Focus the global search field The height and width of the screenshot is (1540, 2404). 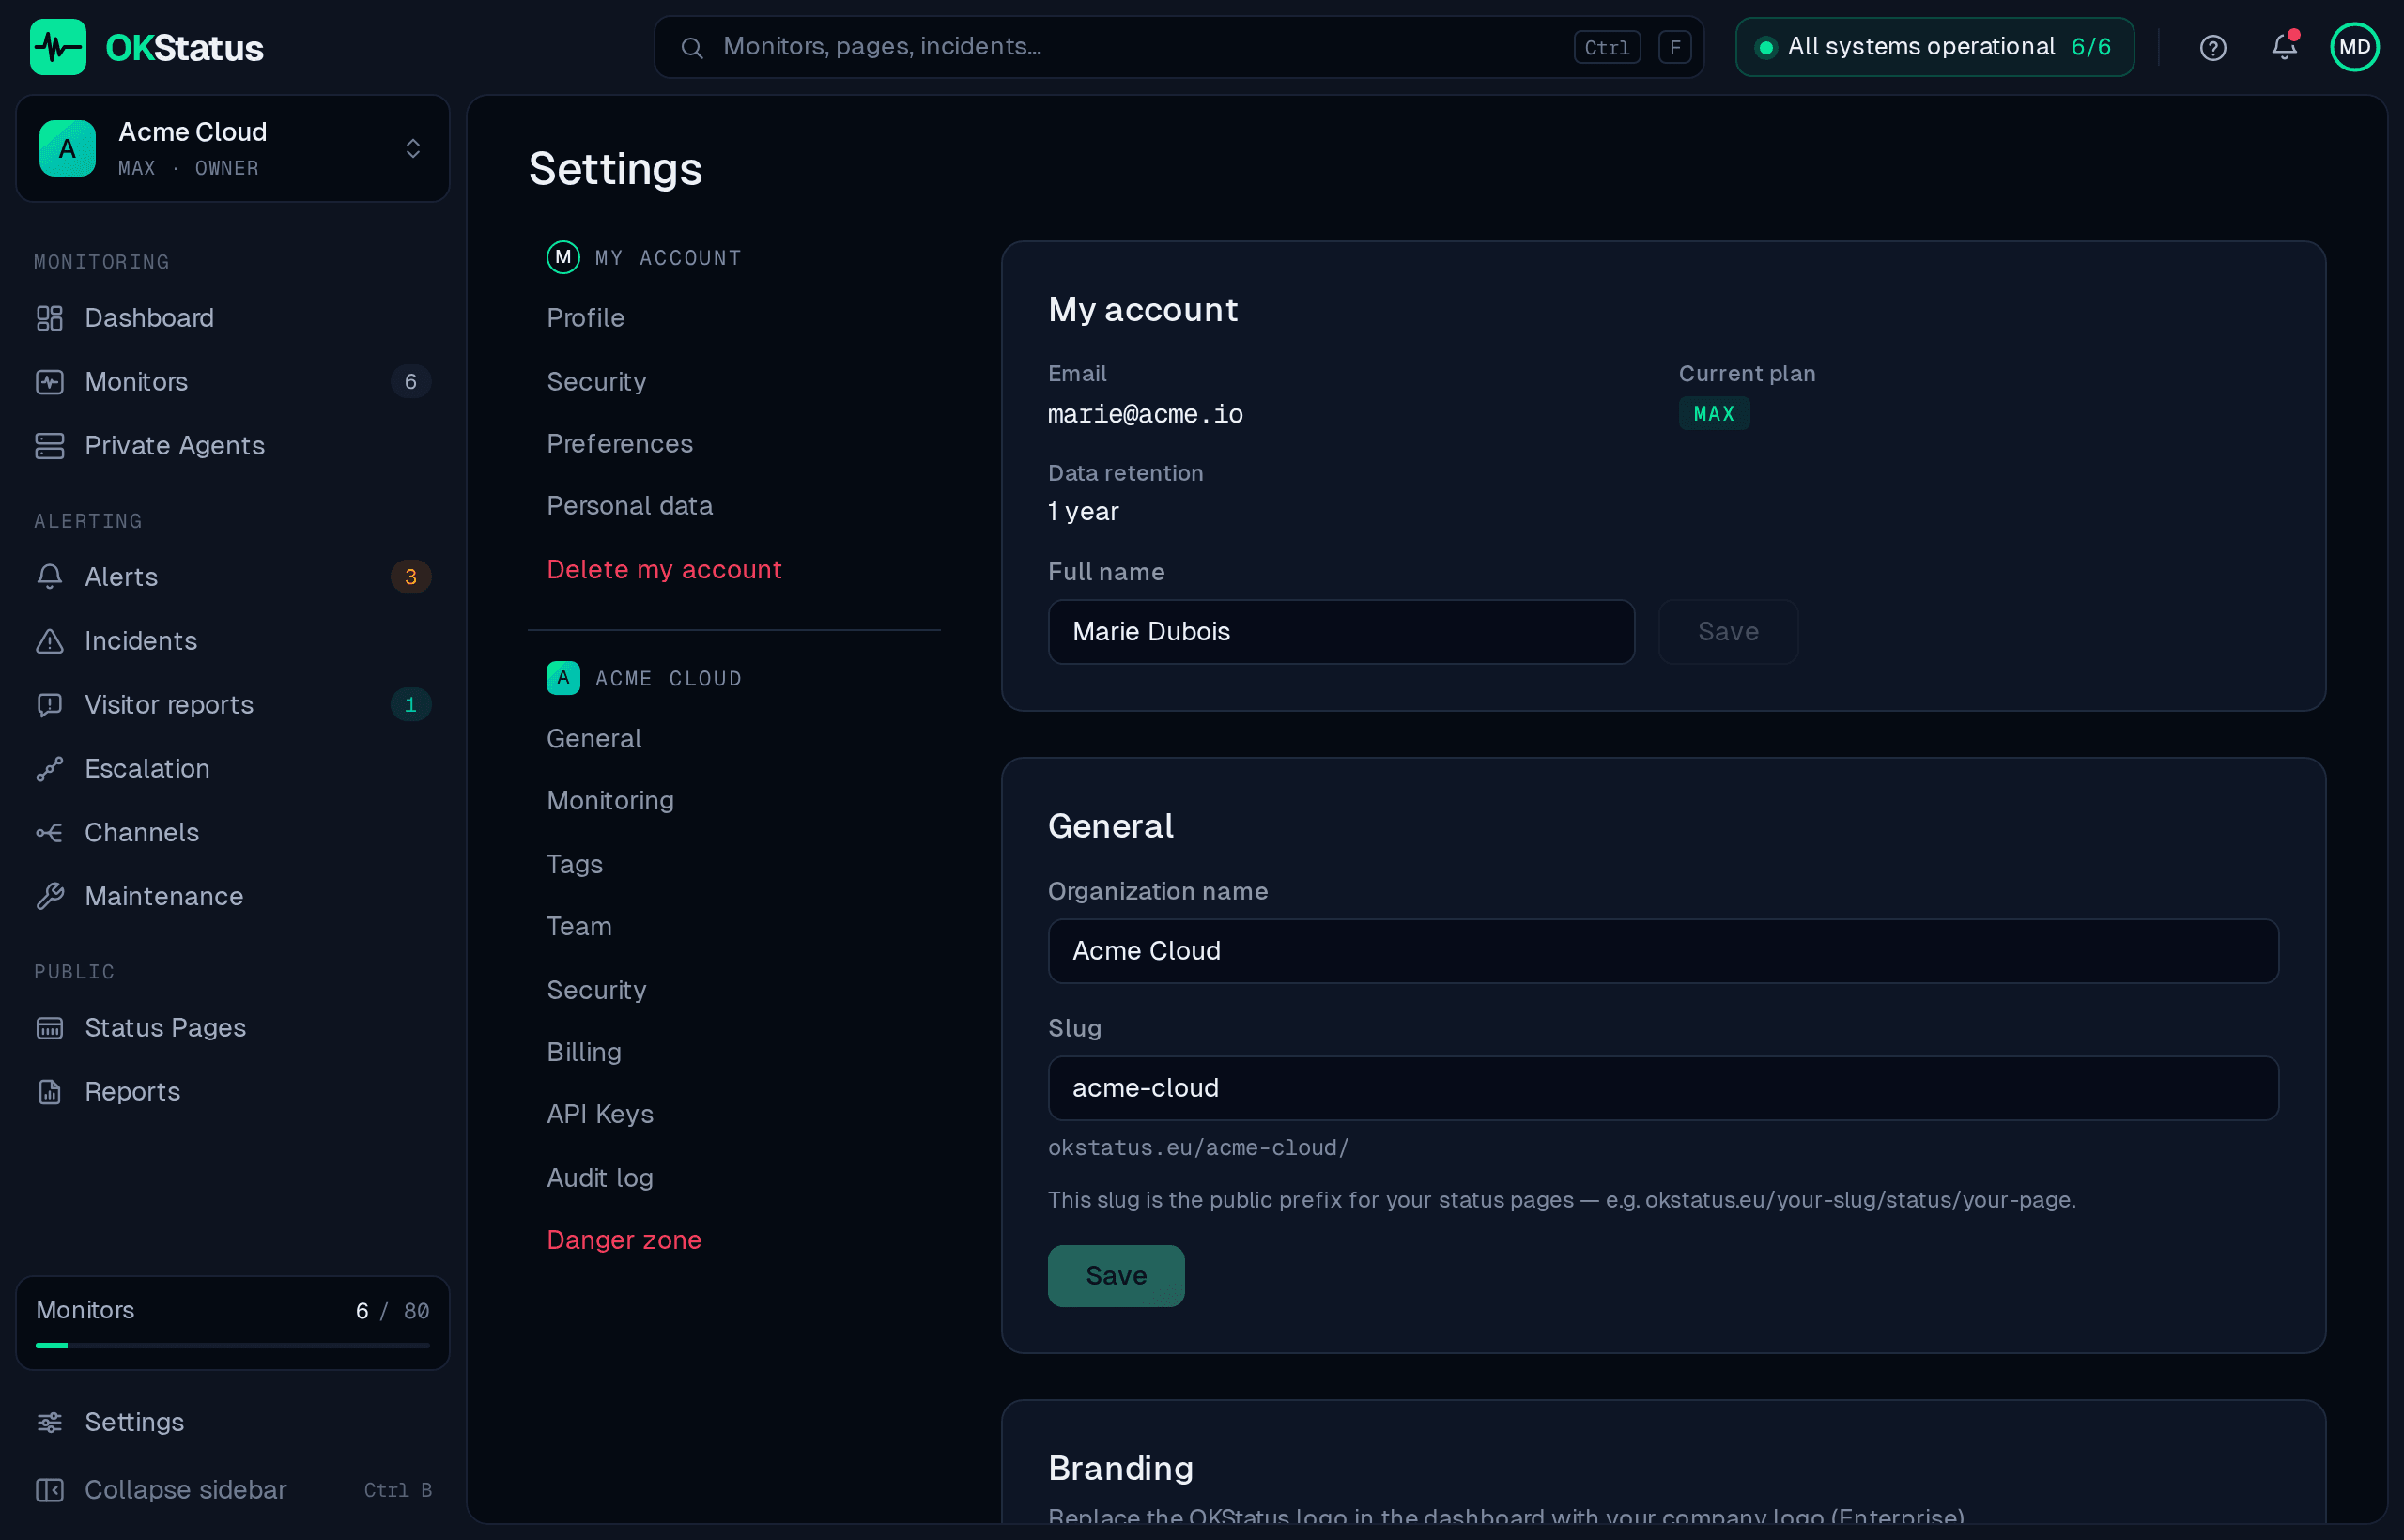pos(1179,47)
